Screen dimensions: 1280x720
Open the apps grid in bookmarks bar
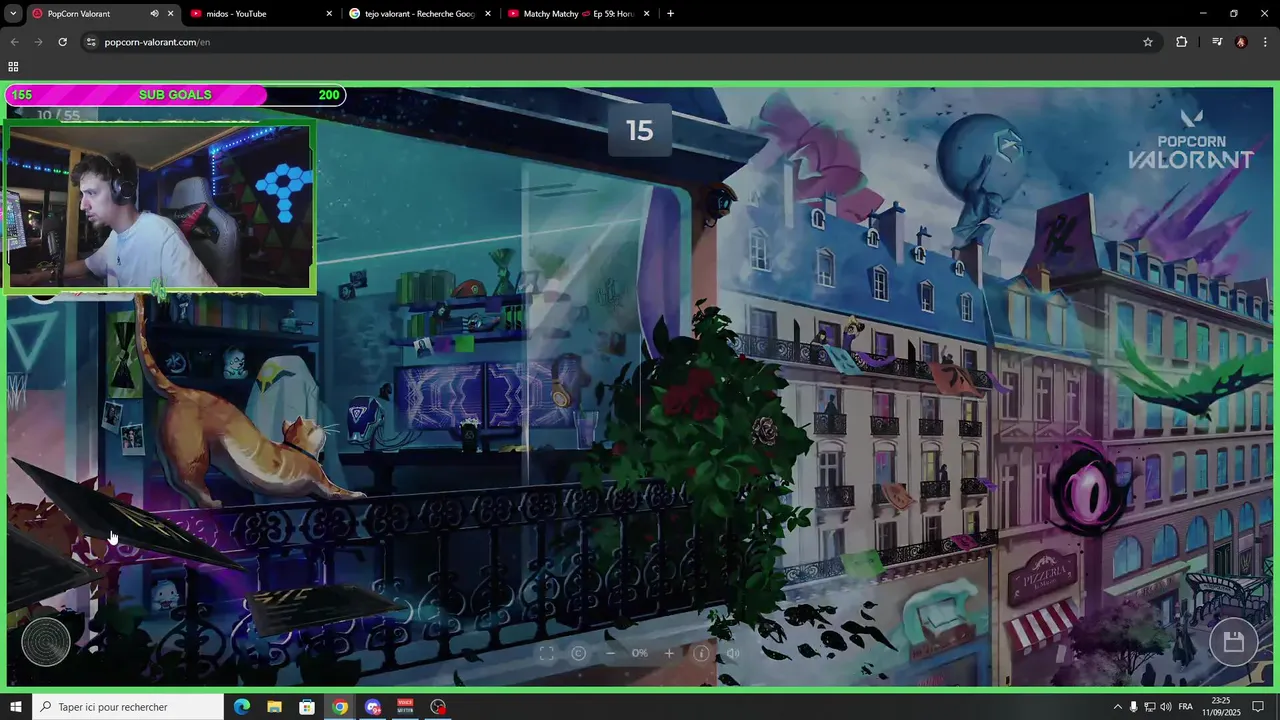[13, 67]
